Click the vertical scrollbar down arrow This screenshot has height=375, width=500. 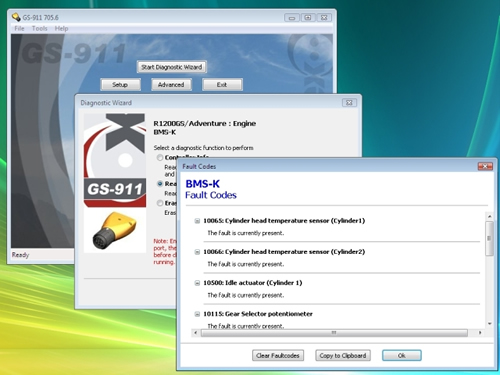pyautogui.click(x=489, y=323)
